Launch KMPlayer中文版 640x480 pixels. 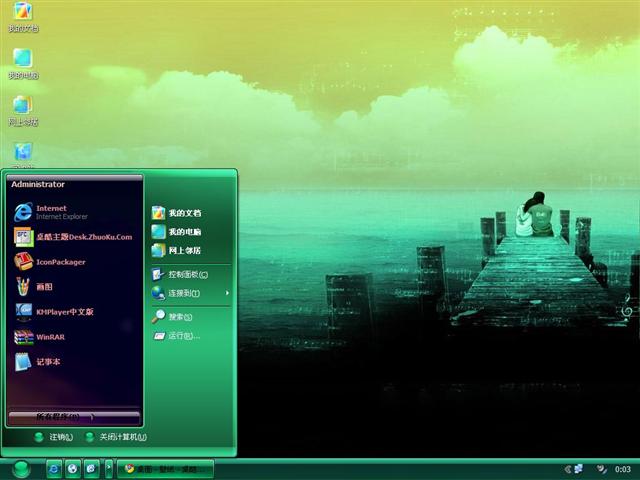pyautogui.click(x=60, y=311)
